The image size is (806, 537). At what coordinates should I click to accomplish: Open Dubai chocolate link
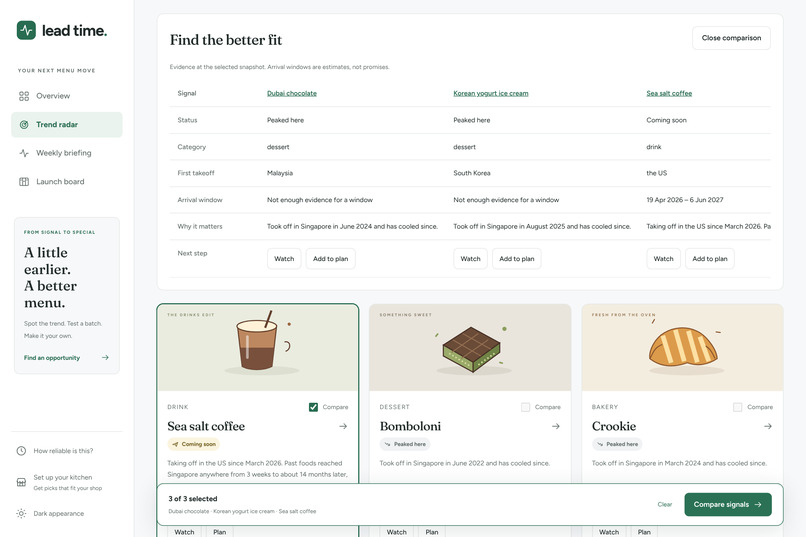[291, 94]
